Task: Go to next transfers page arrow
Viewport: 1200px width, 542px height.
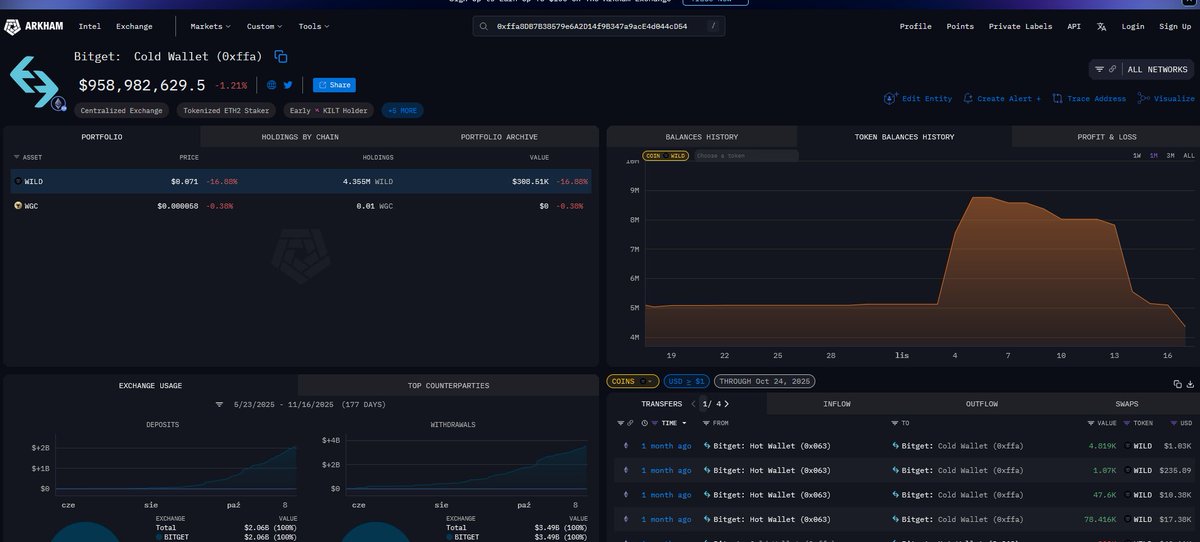Action: [x=725, y=404]
